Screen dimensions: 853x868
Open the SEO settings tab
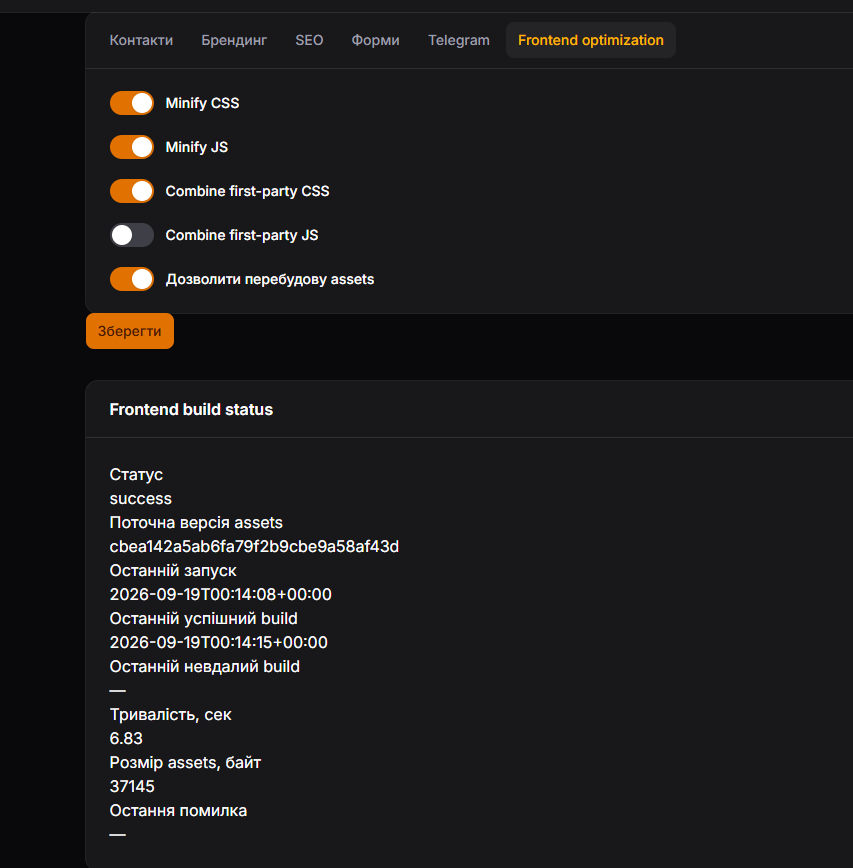(x=309, y=40)
